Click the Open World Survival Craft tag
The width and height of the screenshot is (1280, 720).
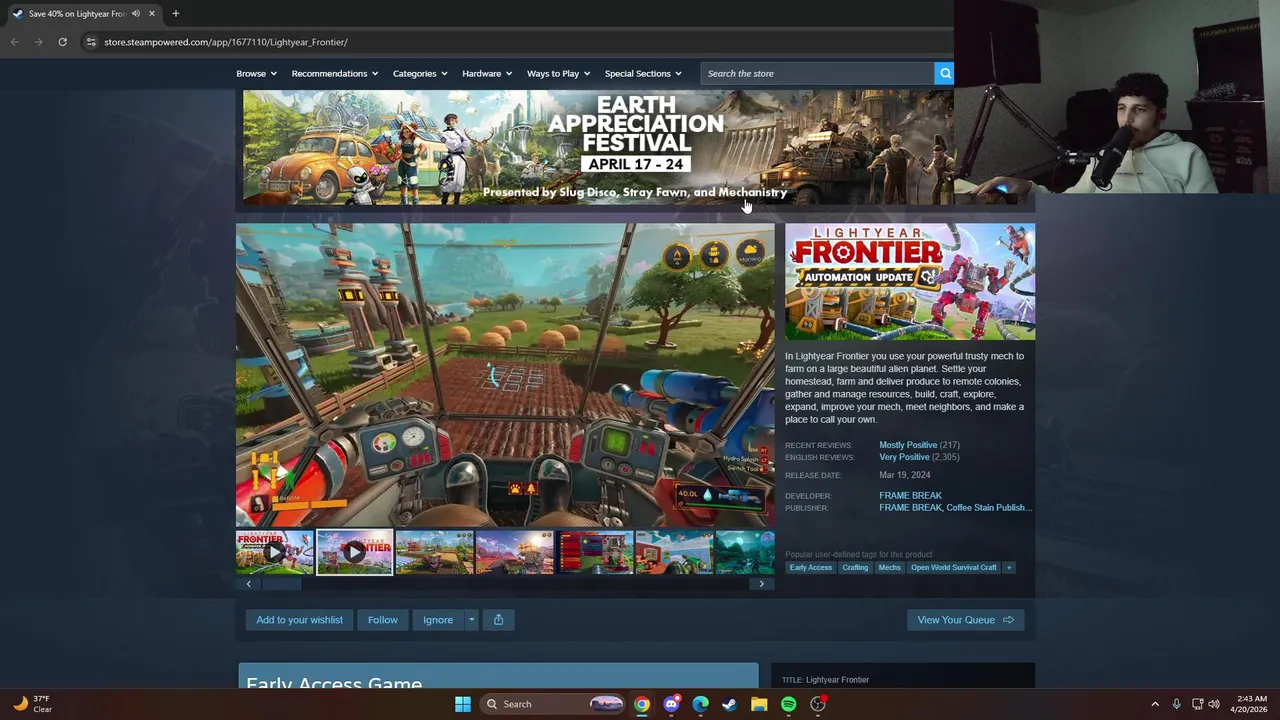point(953,568)
